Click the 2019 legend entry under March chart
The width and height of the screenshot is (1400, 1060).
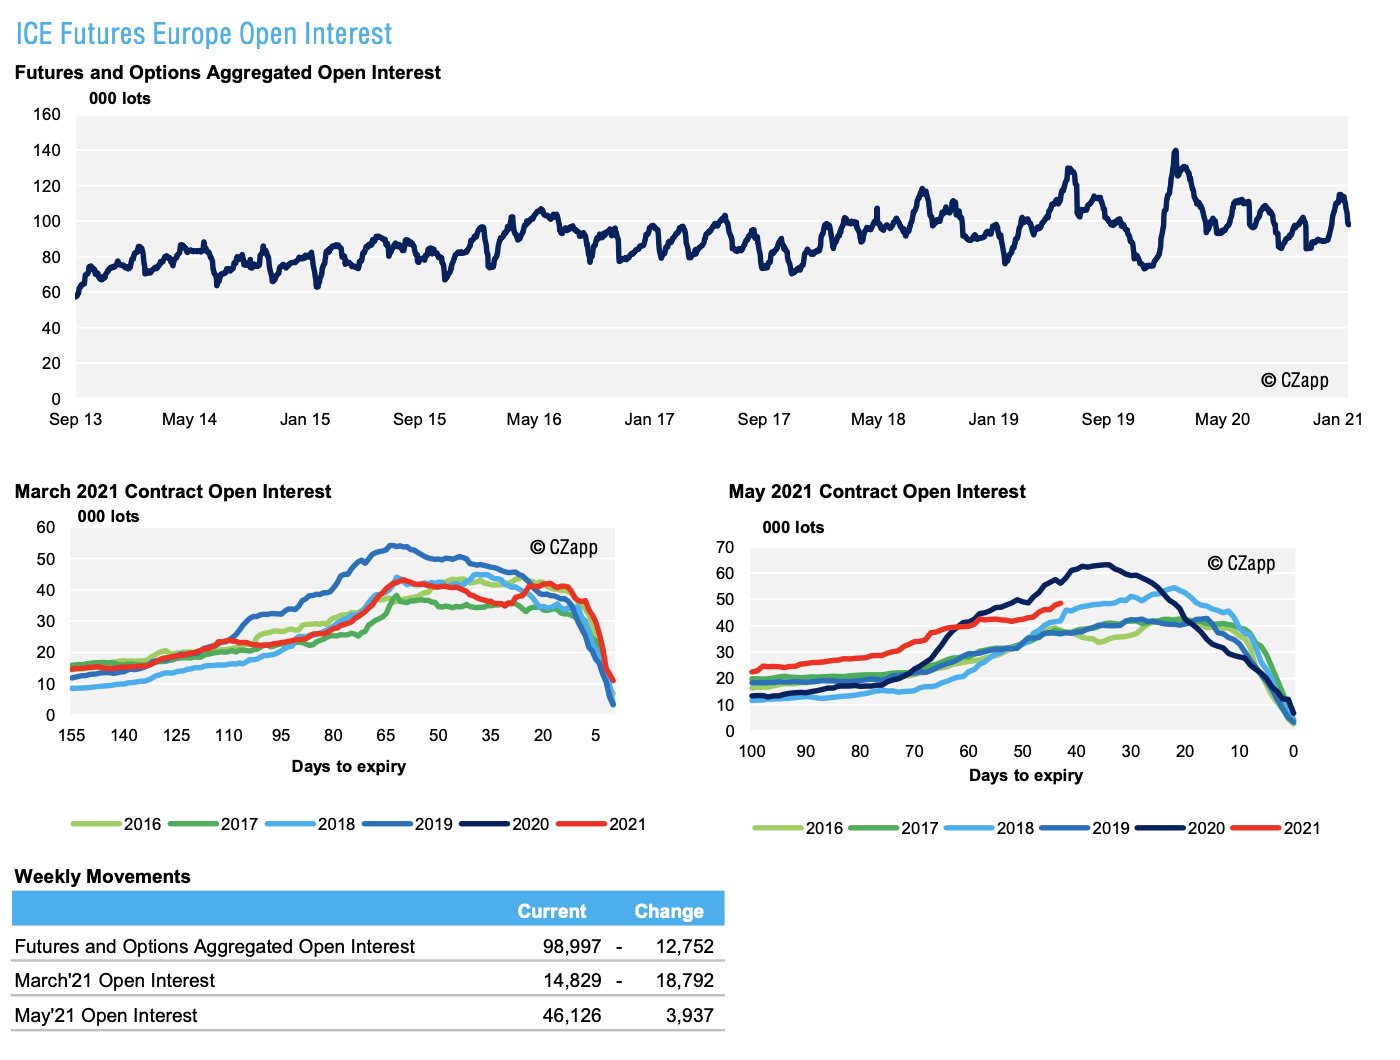tap(408, 824)
